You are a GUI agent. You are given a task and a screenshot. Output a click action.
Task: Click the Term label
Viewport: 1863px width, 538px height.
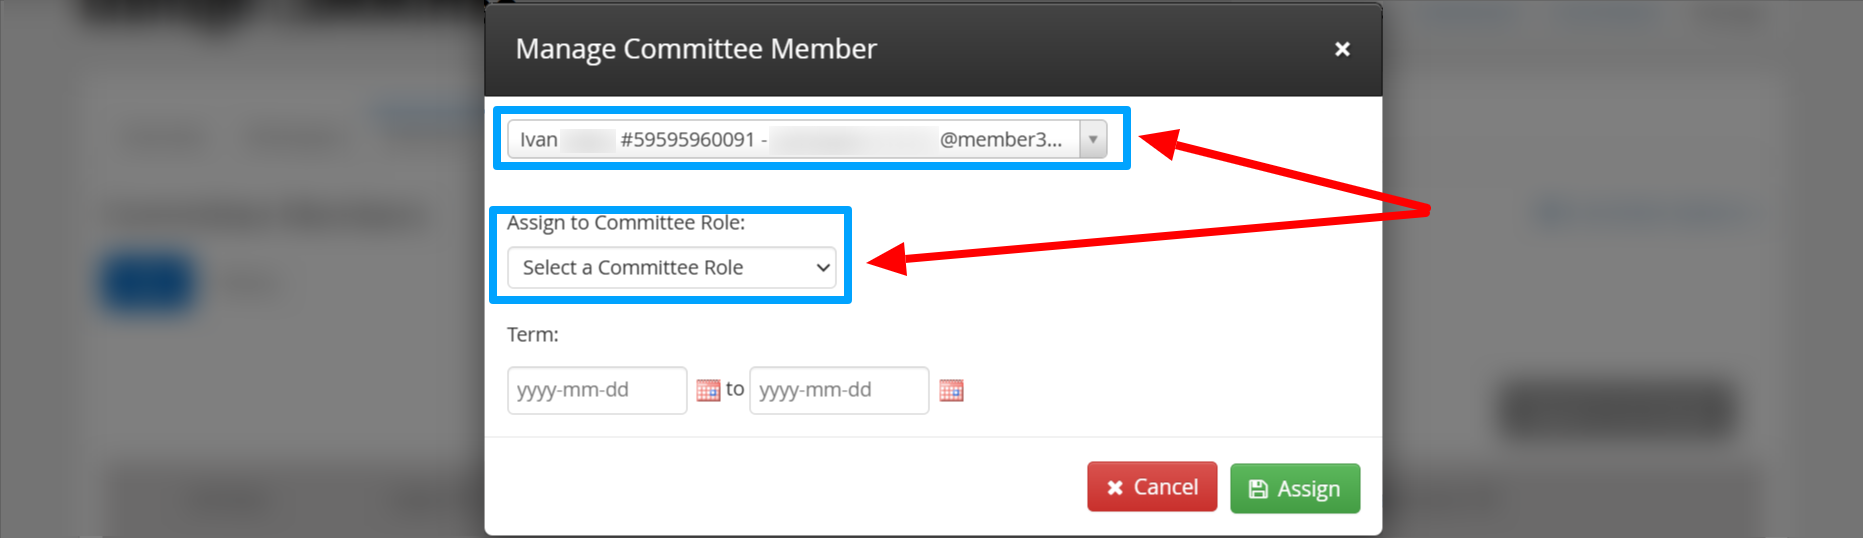pyautogui.click(x=533, y=335)
